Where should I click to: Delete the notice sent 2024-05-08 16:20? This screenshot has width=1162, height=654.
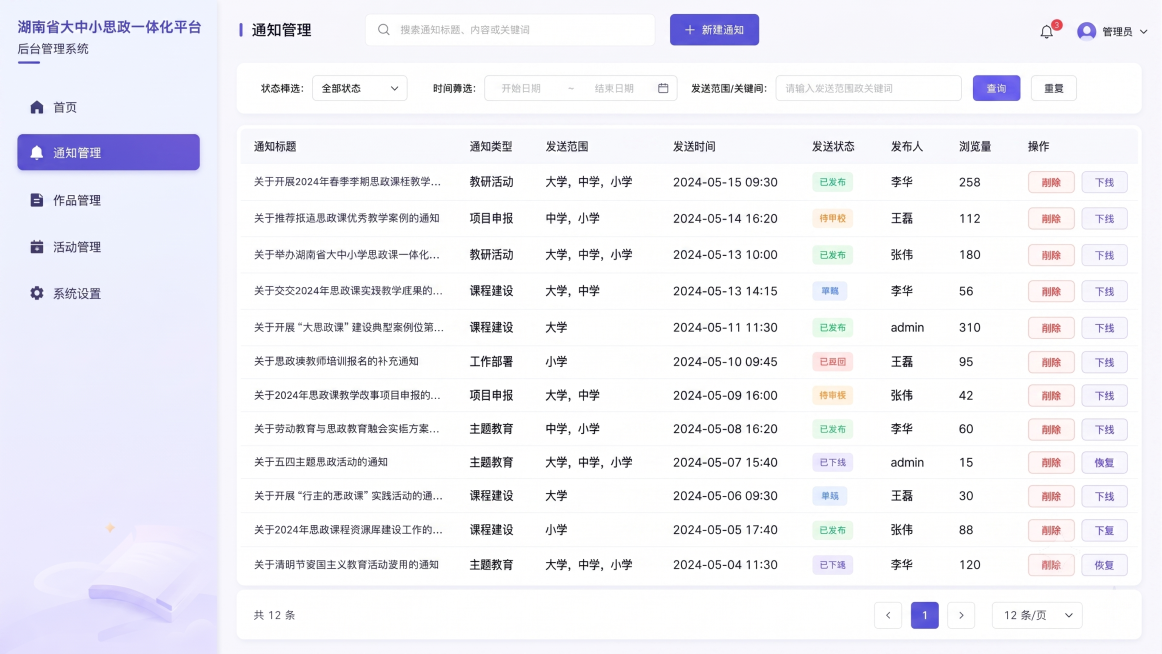[1051, 429]
